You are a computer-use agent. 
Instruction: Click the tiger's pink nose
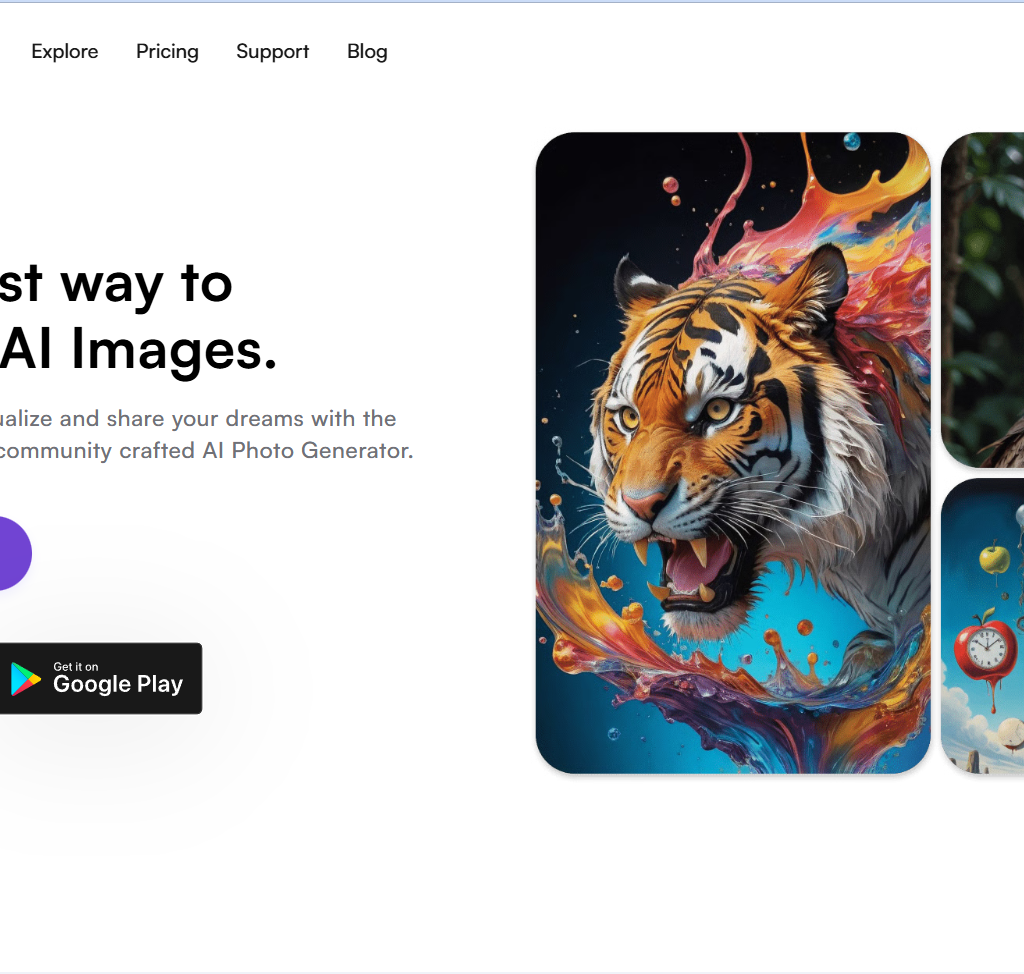(641, 502)
